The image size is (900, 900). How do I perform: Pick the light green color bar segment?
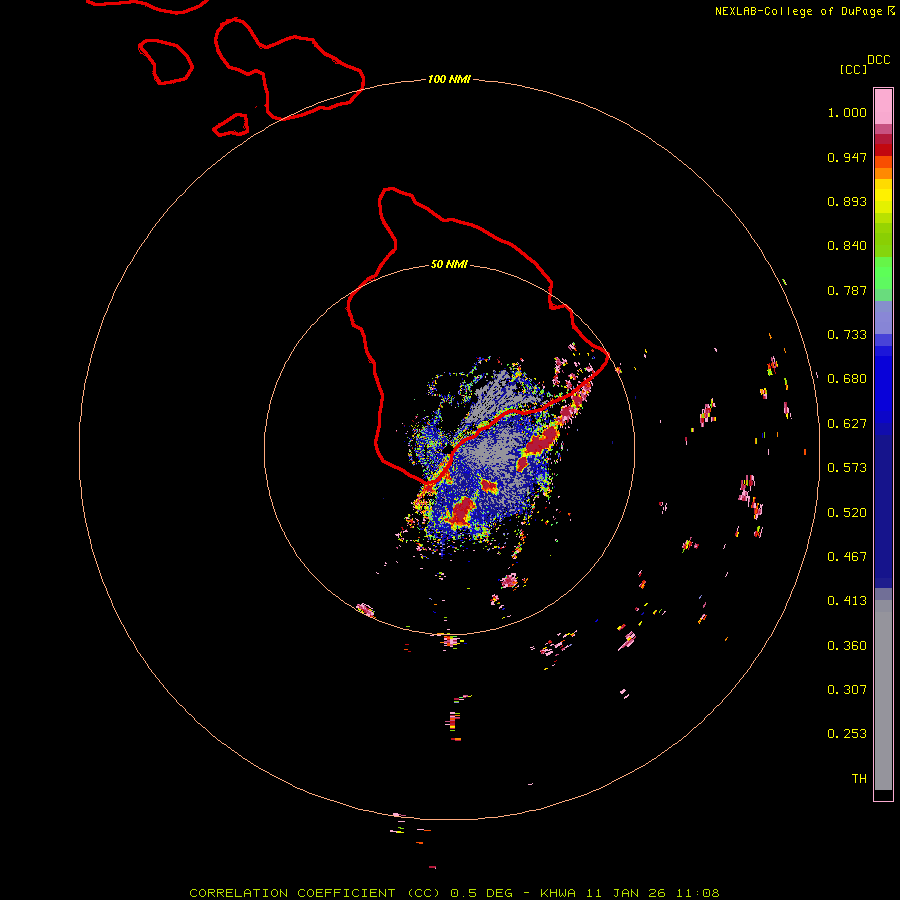[x=883, y=273]
